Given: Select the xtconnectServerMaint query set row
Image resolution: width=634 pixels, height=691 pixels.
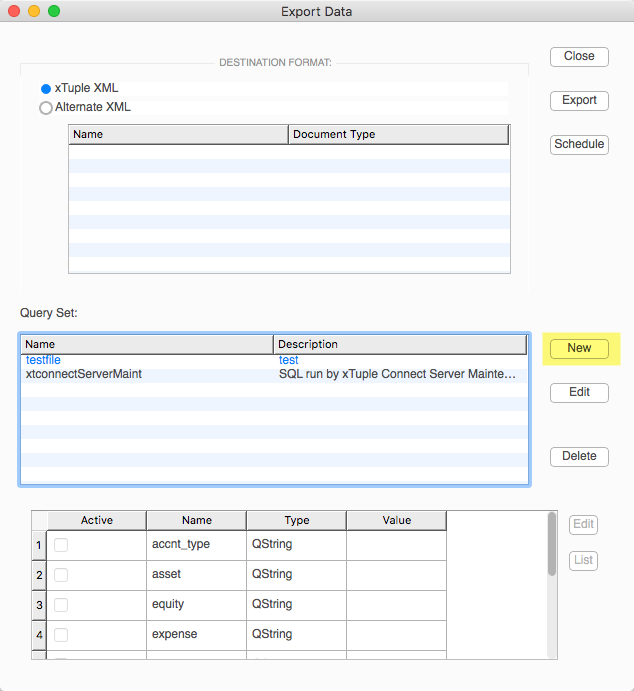Looking at the screenshot, I should [274, 375].
